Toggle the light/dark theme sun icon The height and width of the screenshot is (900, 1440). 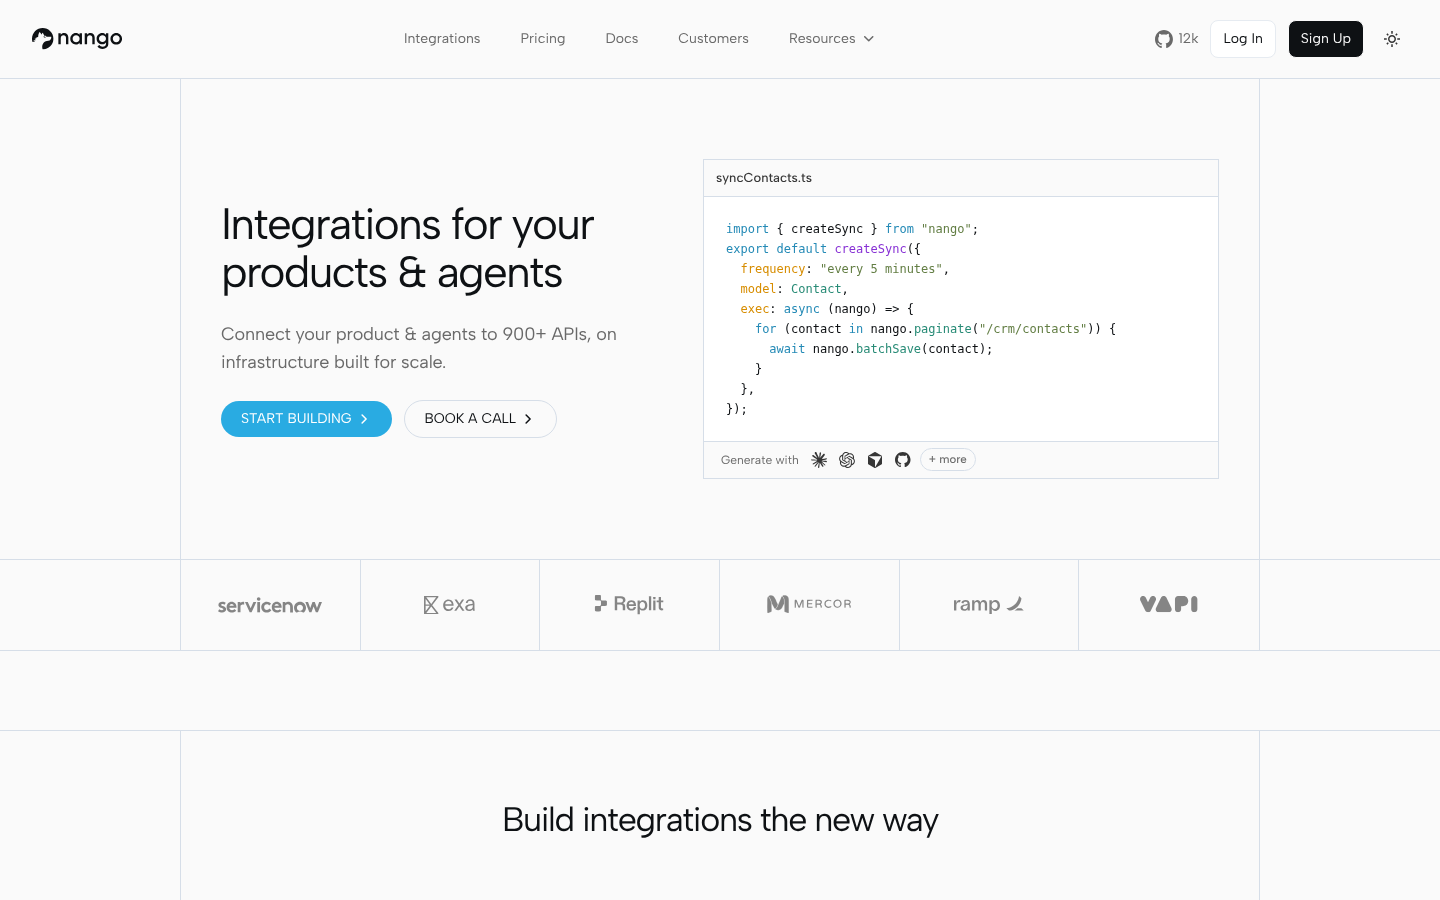1392,39
